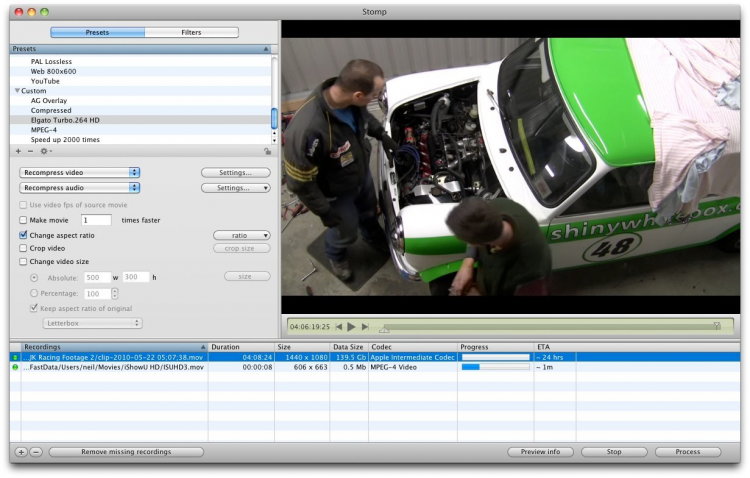Open the preset gear action menu
This screenshot has width=750, height=478.
coord(45,151)
